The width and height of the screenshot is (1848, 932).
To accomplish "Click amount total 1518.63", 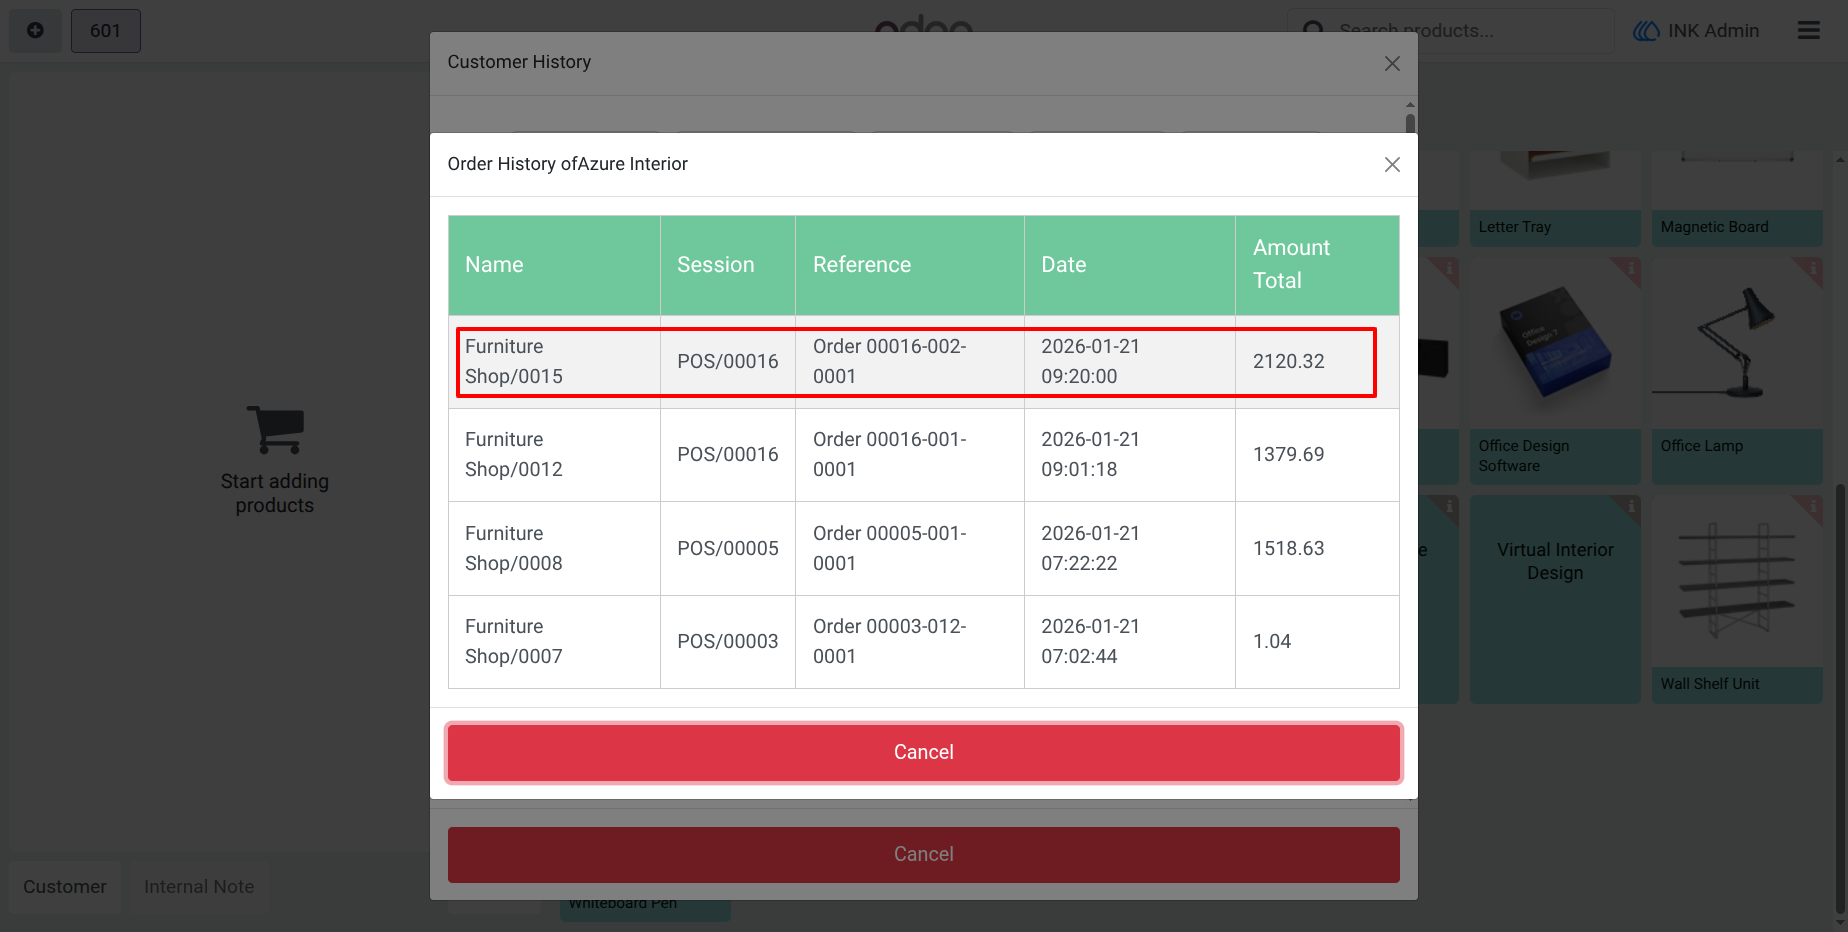I will point(1288,548).
